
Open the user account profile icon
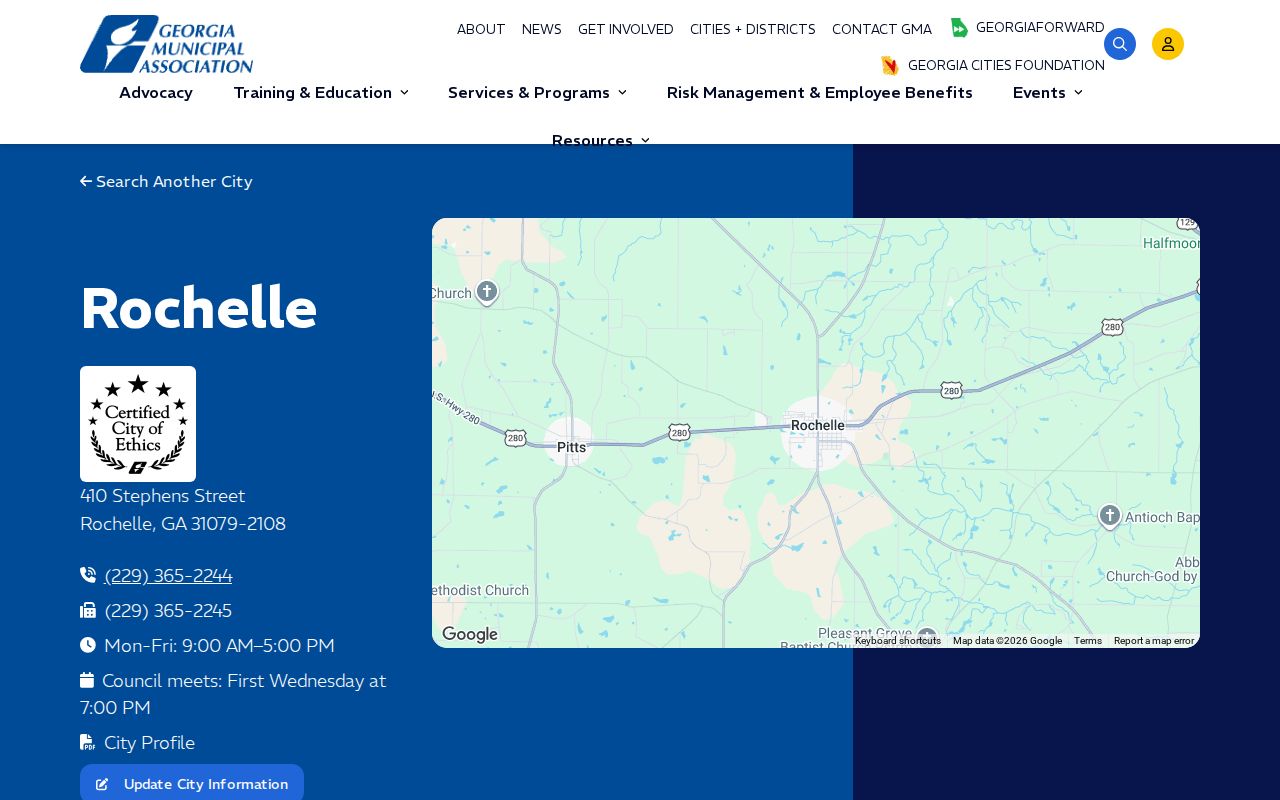[1168, 44]
